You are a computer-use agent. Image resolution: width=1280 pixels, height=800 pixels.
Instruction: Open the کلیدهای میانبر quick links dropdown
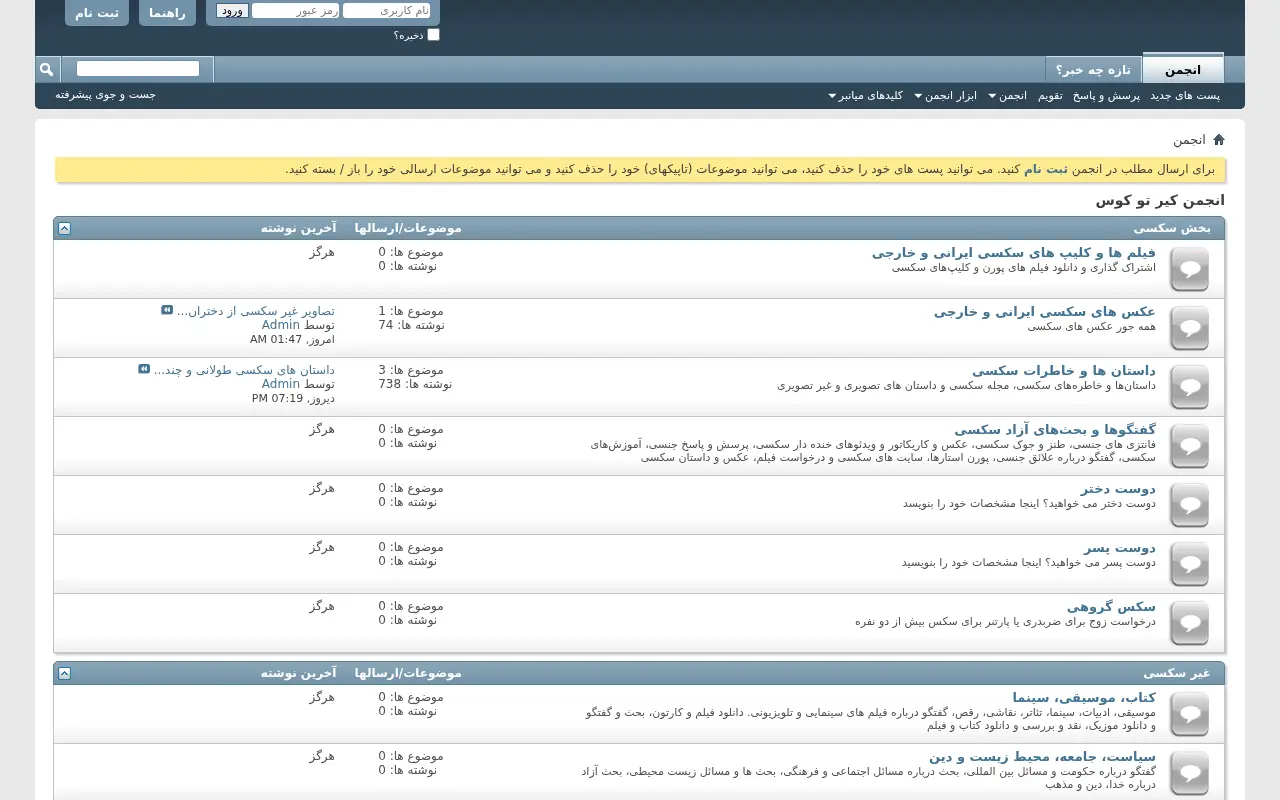(x=866, y=96)
